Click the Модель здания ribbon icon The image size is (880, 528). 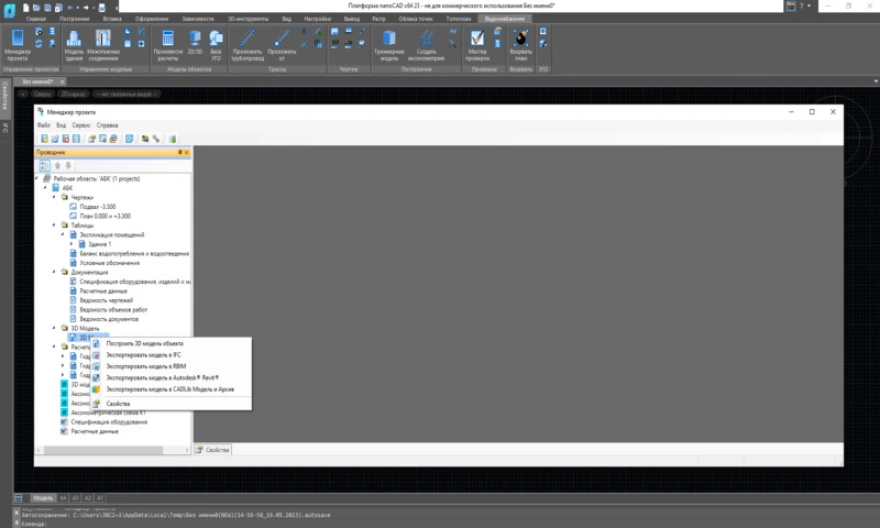[74, 43]
